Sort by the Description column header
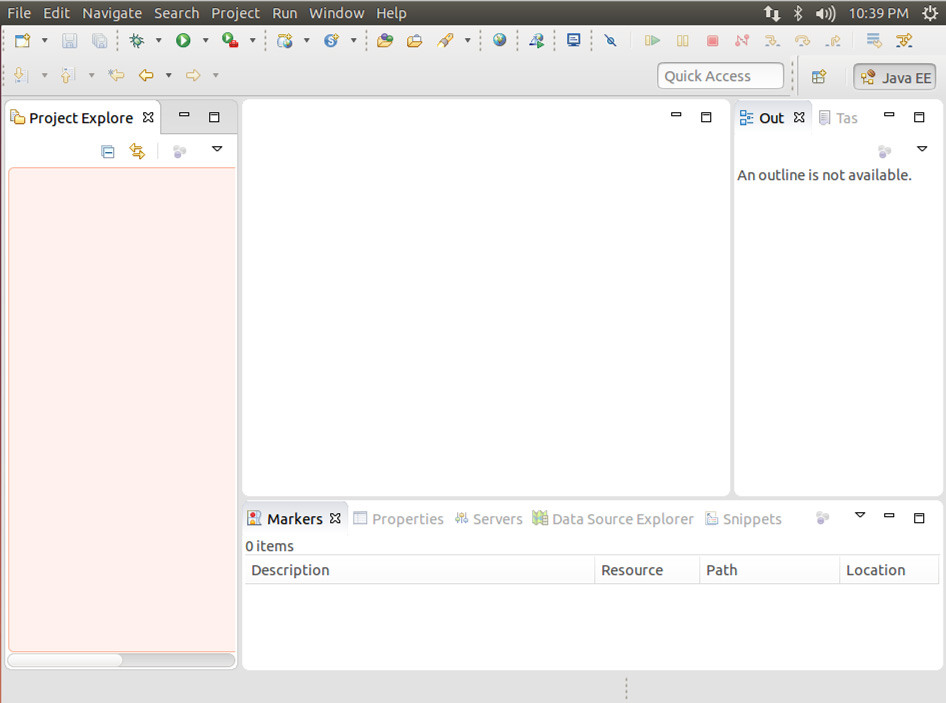The width and height of the screenshot is (946, 703). point(420,570)
